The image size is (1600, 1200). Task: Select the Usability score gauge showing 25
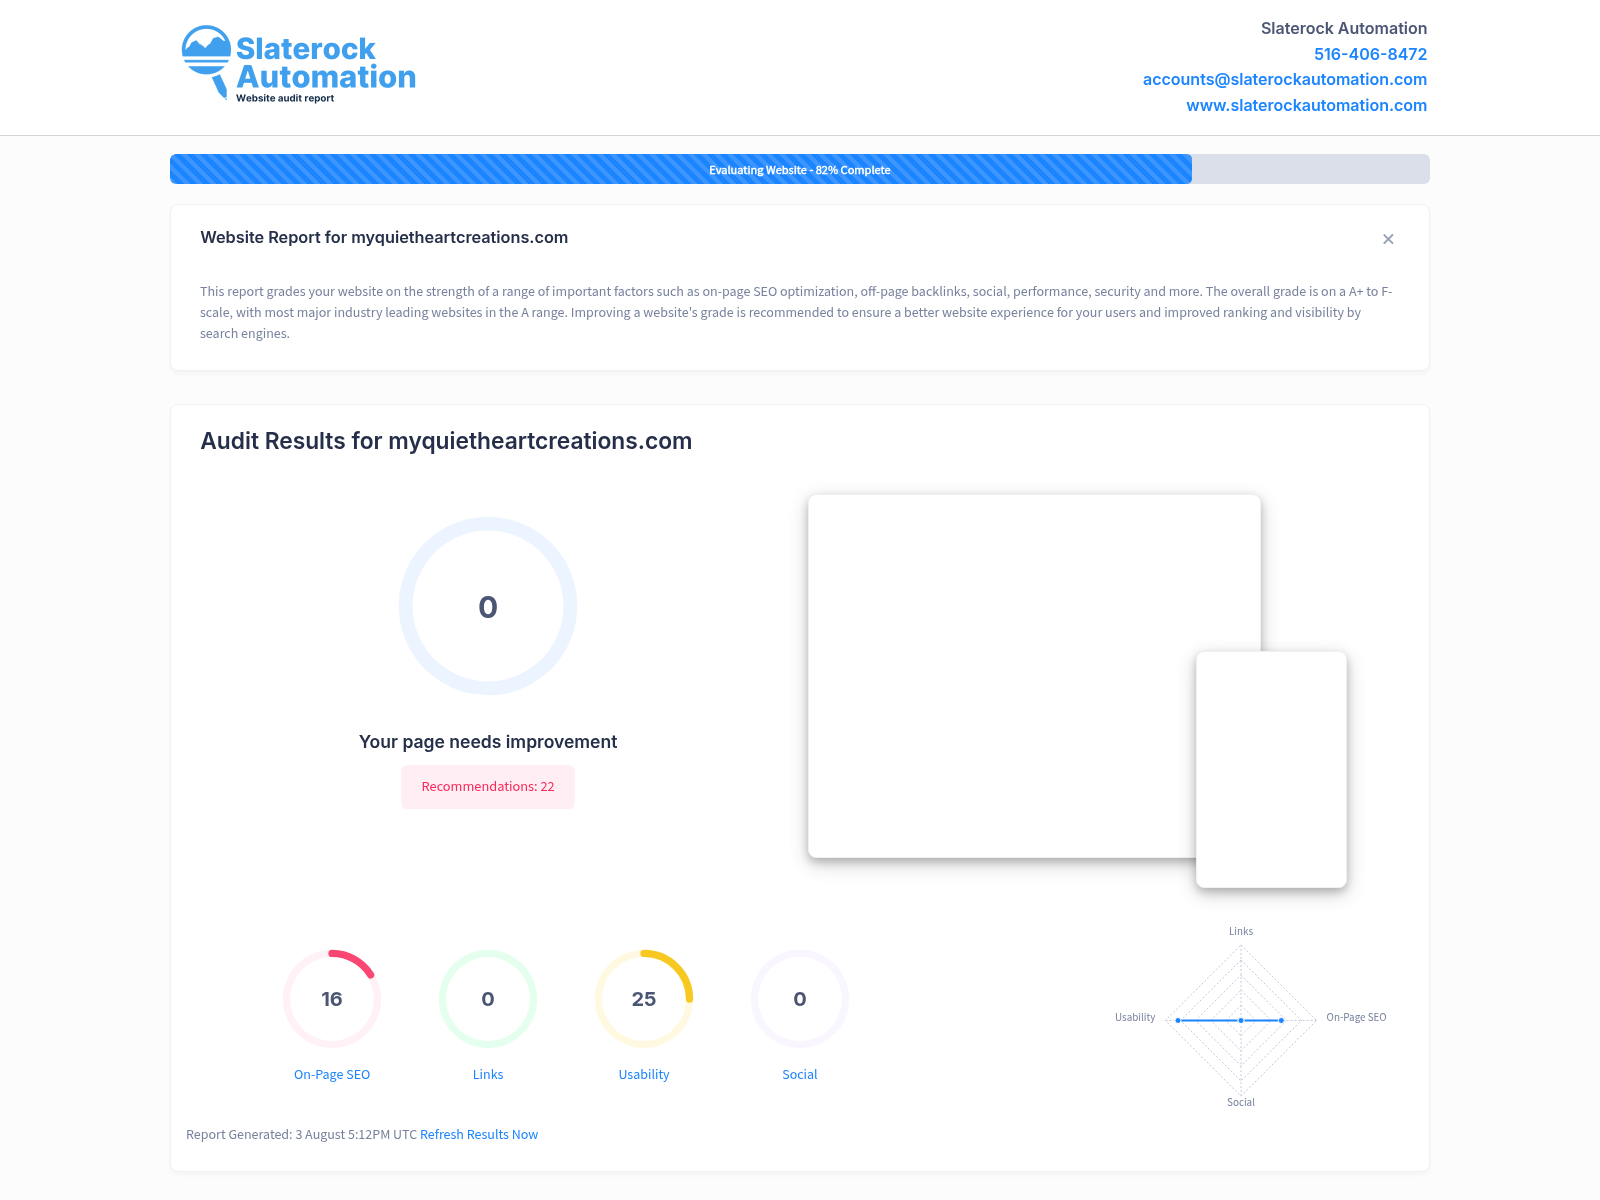[644, 999]
